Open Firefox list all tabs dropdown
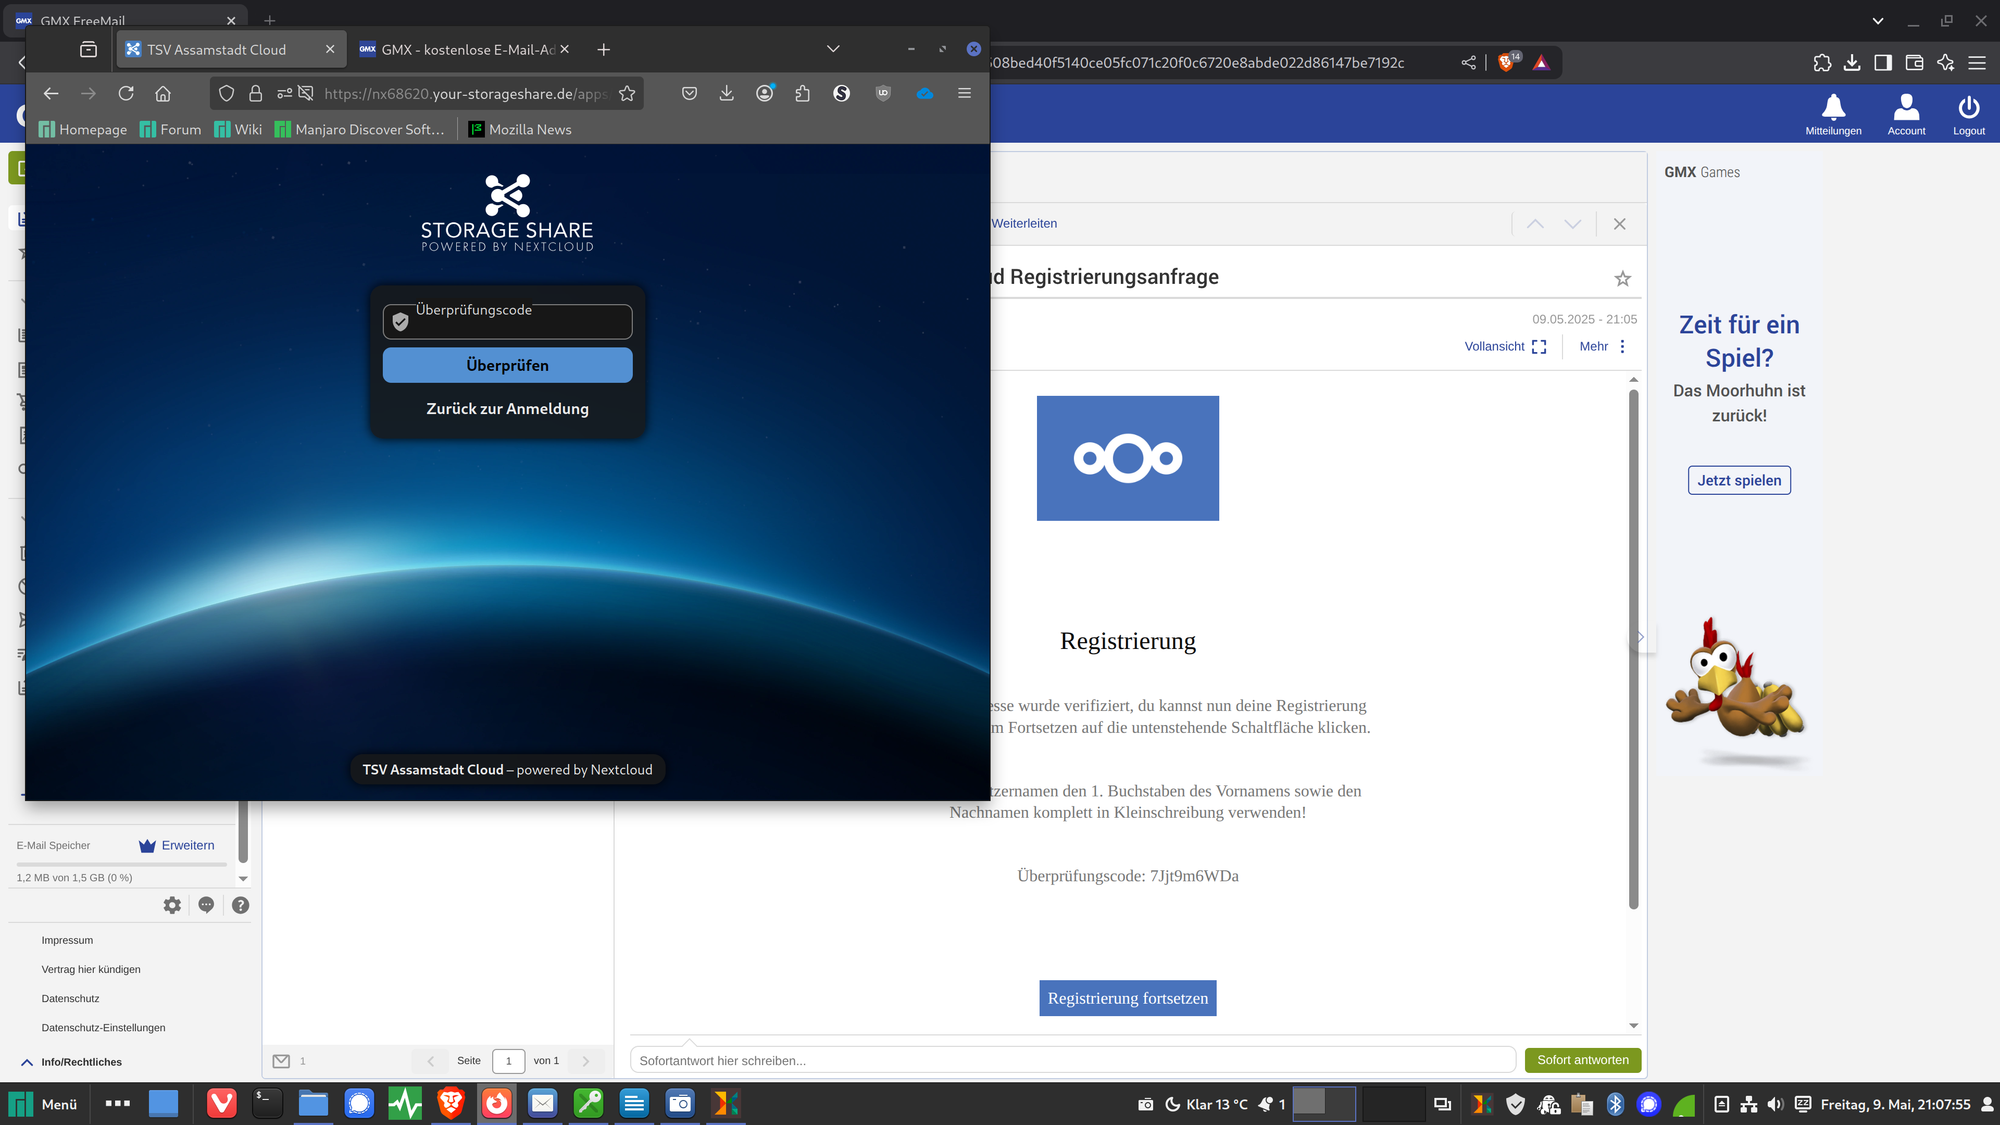Screen dimensions: 2000x1125 point(833,49)
